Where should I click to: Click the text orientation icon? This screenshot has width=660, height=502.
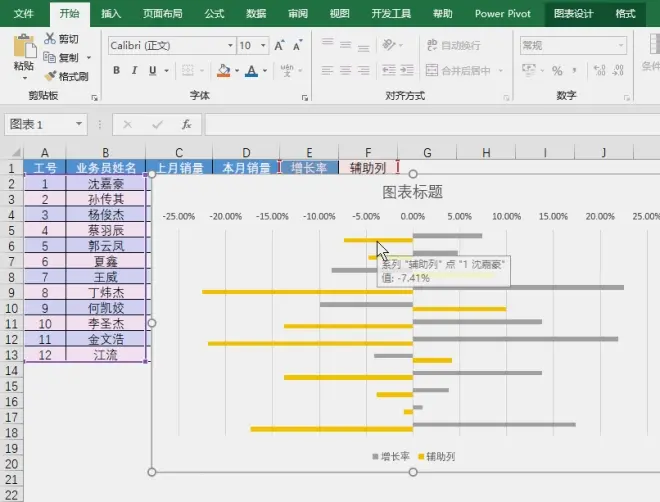[x=389, y=44]
